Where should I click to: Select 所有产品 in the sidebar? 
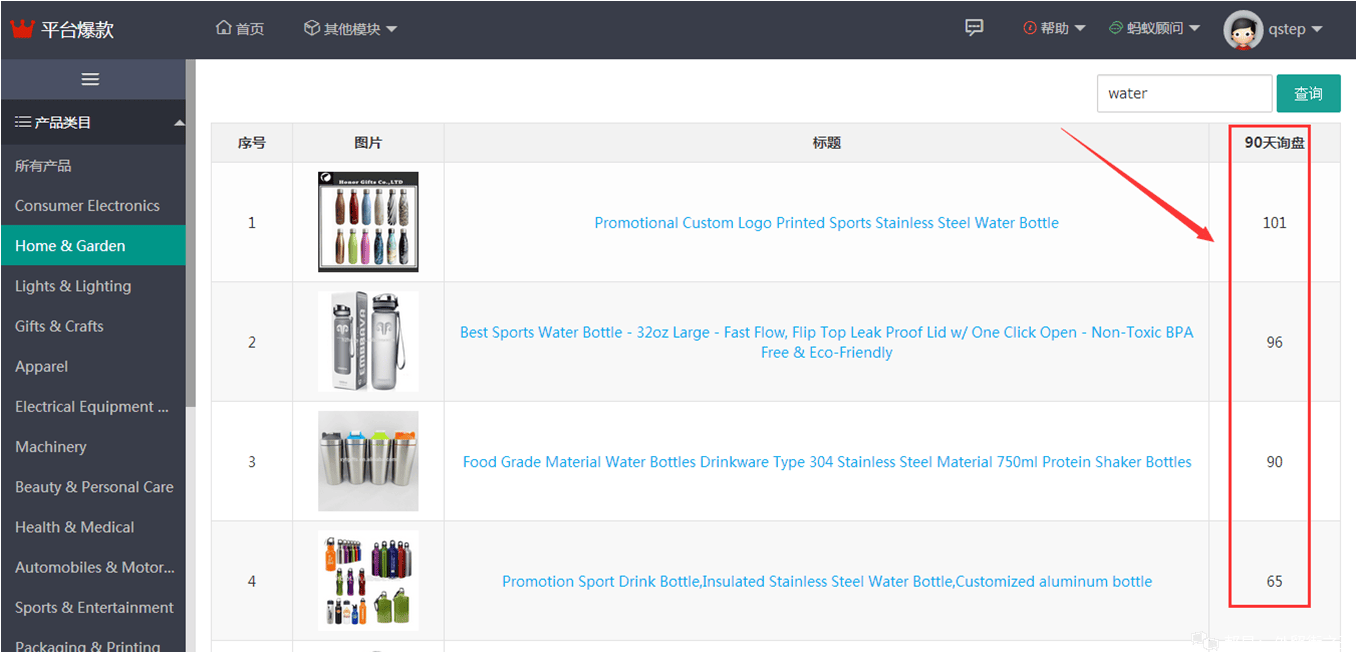click(43, 166)
